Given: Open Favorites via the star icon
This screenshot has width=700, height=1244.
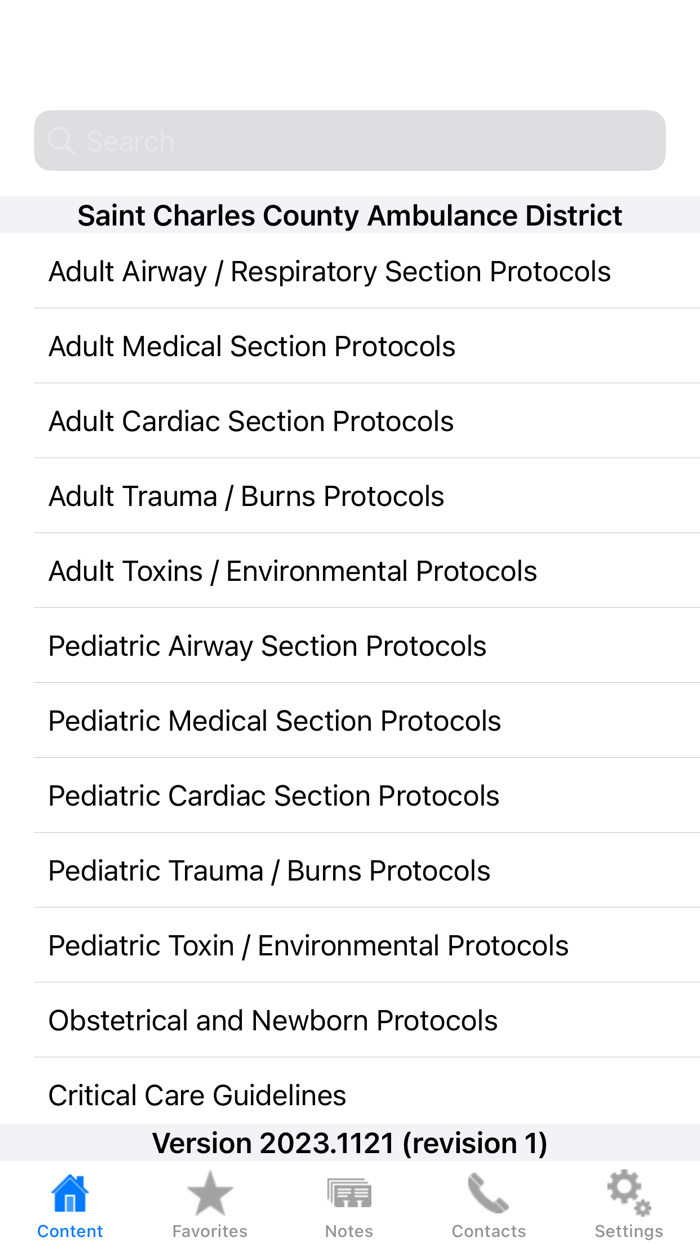Looking at the screenshot, I should (x=209, y=1191).
